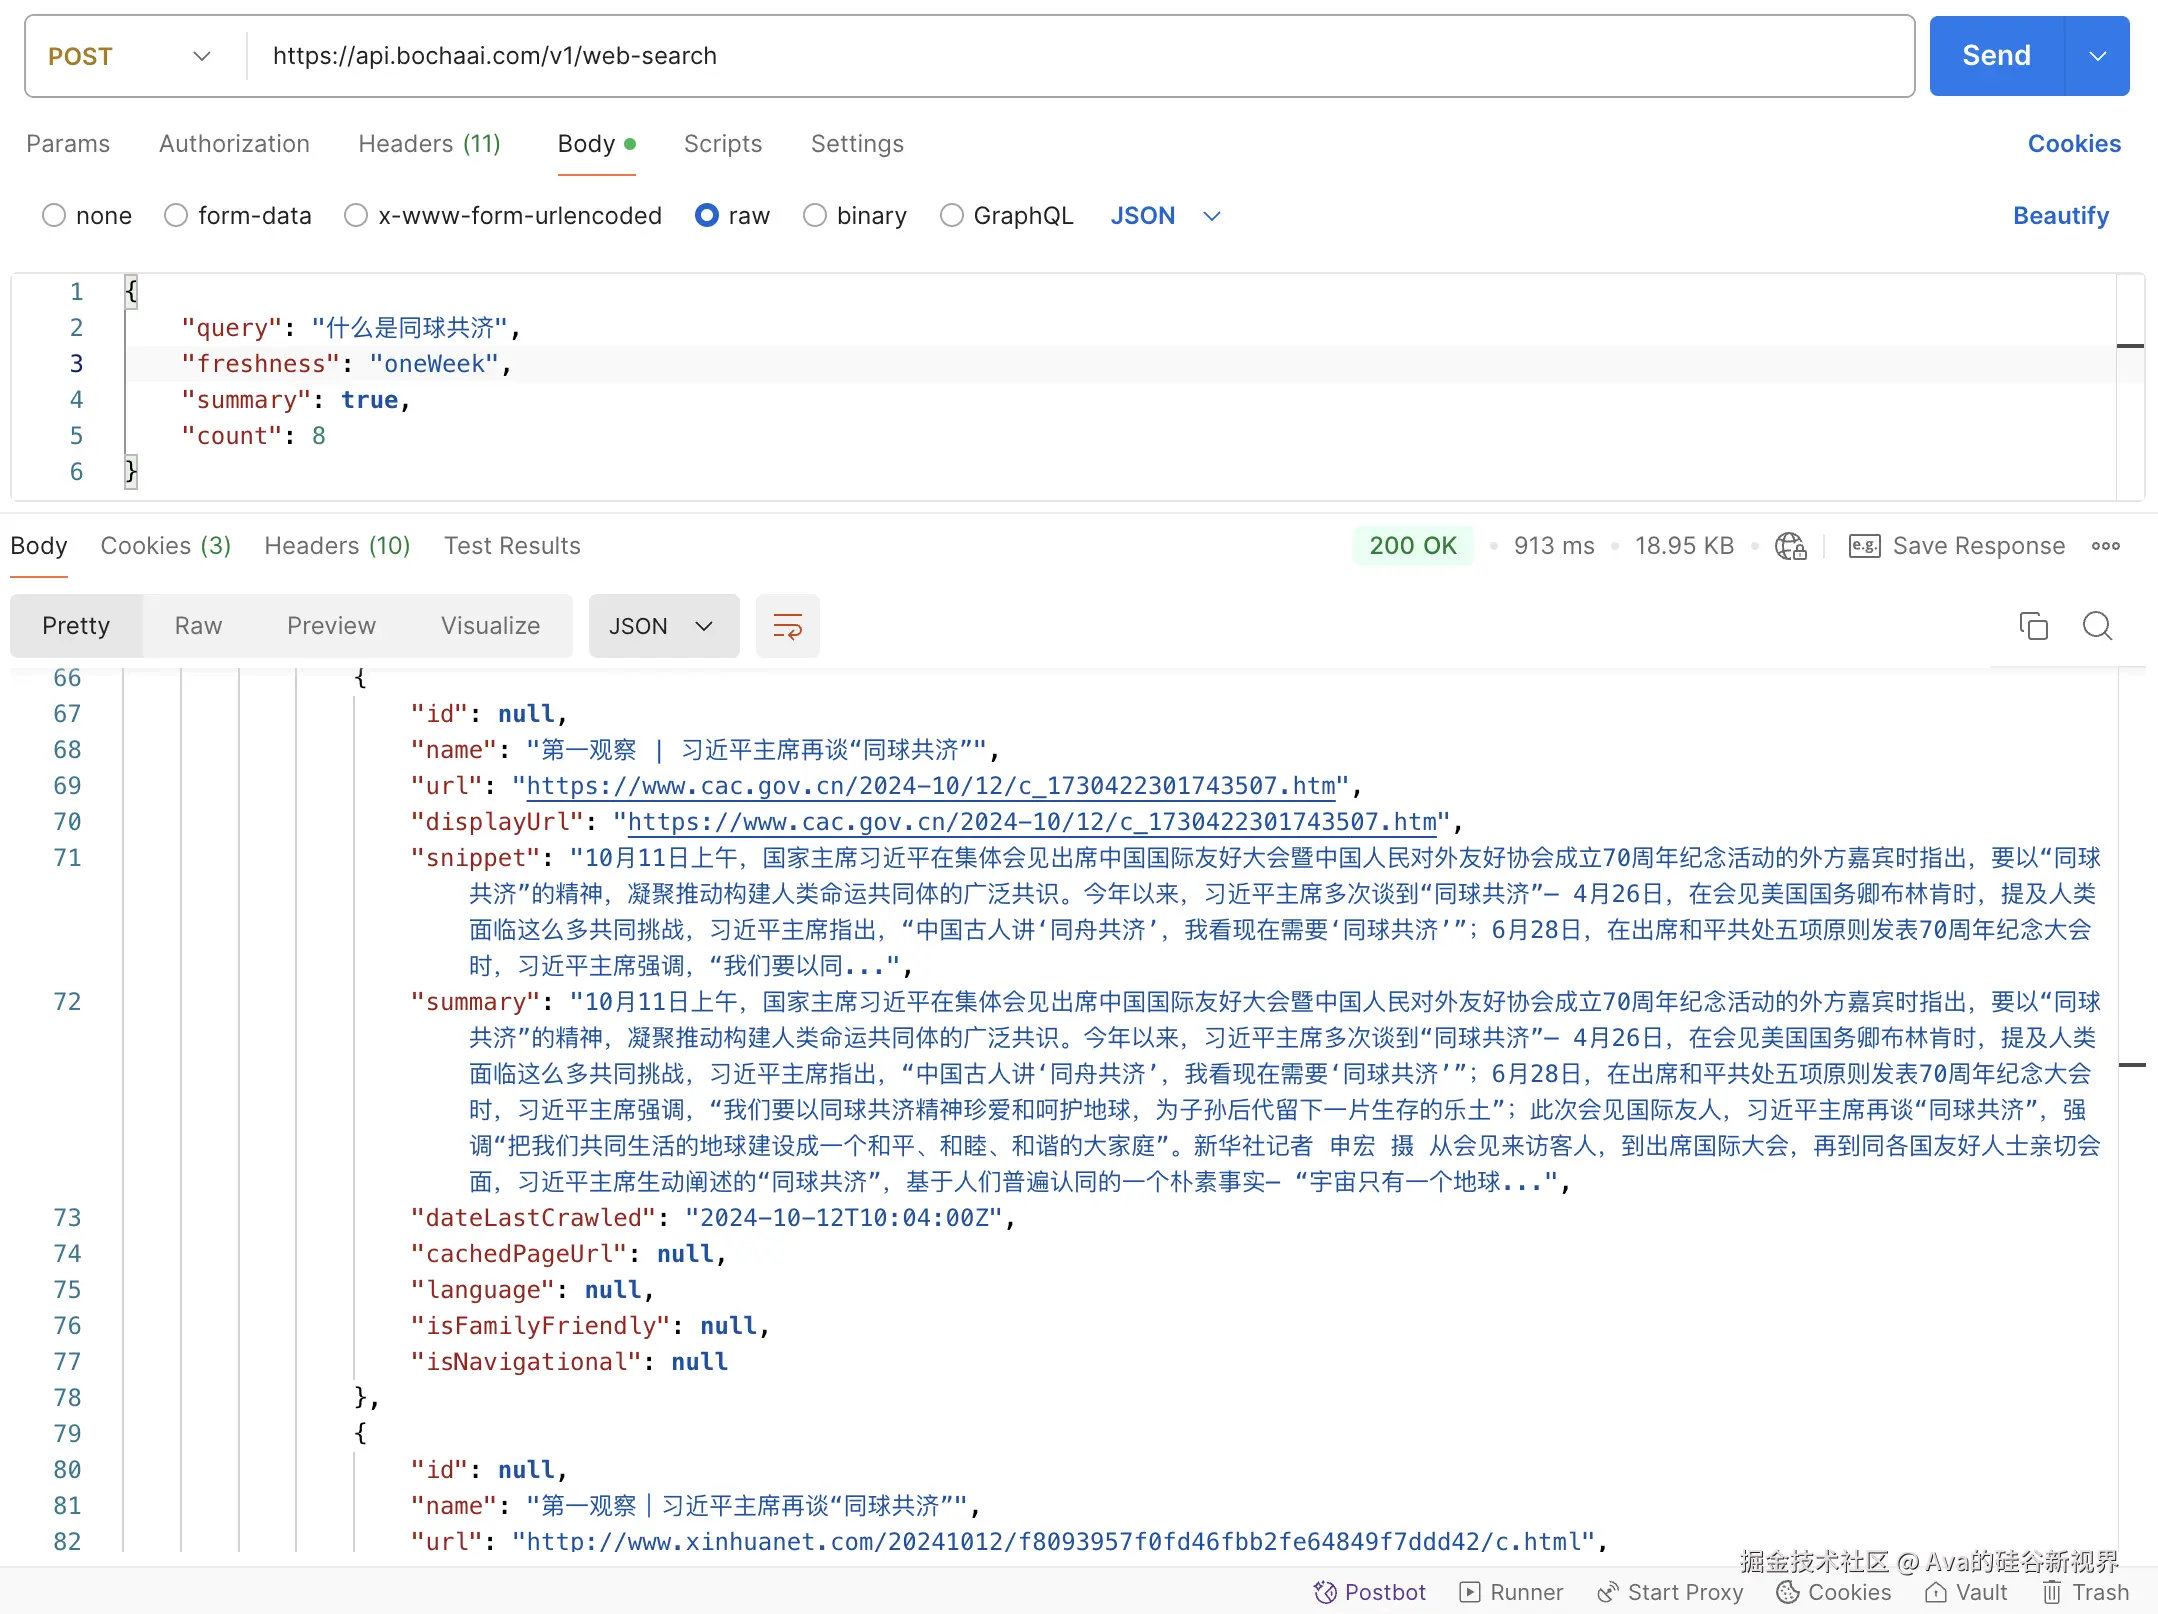
Task: Expand the Send button arrow dropdown
Action: (x=2098, y=56)
